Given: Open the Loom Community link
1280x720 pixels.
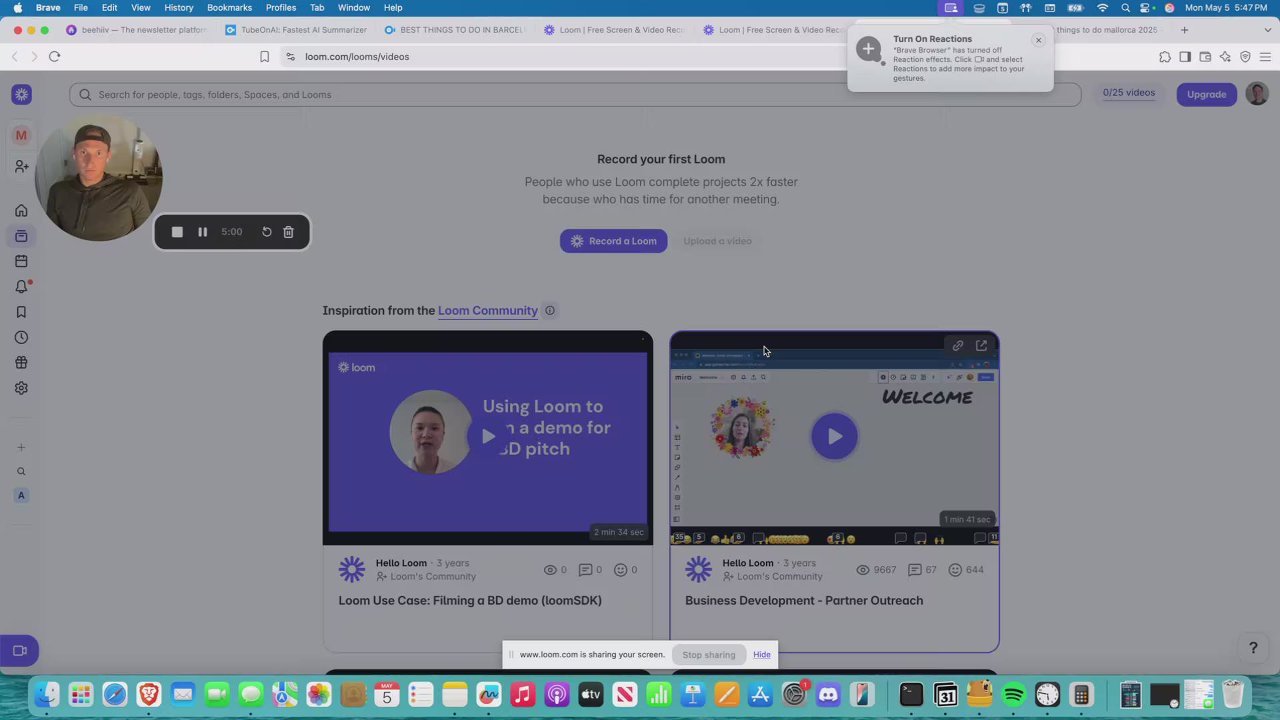Looking at the screenshot, I should tap(488, 310).
